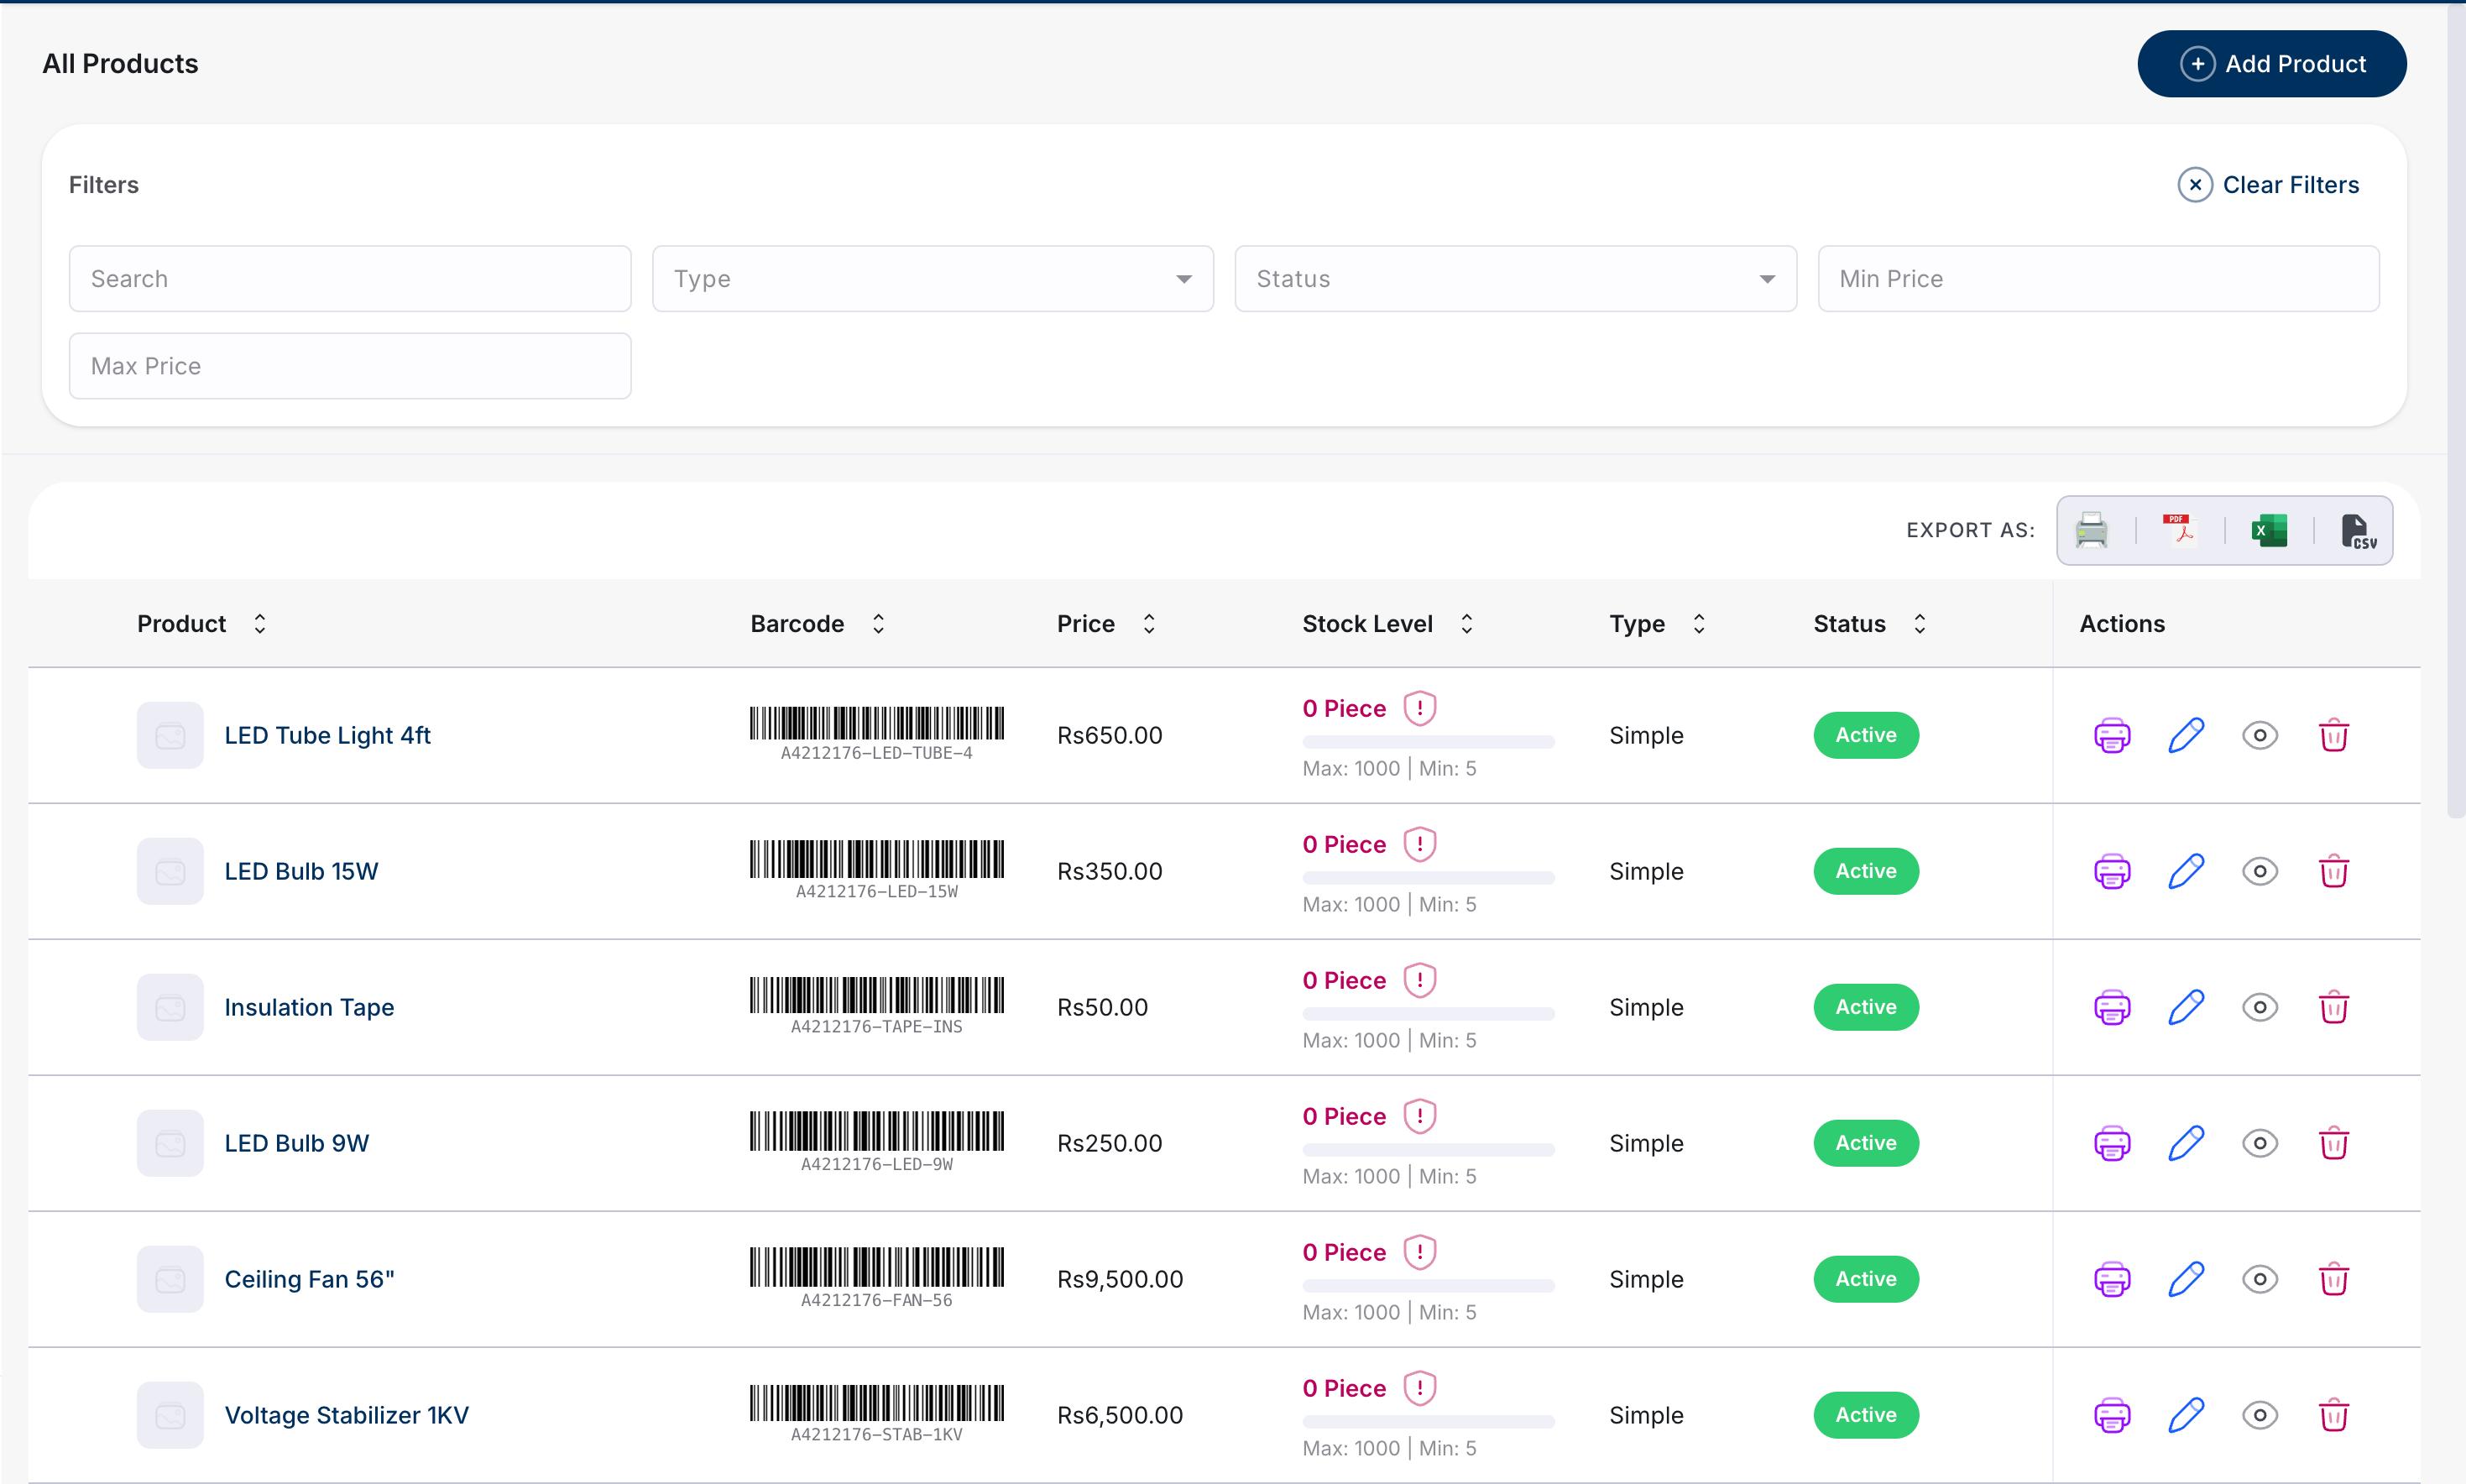Print barcode for Insulation Tape
The width and height of the screenshot is (2466, 1484).
click(x=2112, y=1008)
